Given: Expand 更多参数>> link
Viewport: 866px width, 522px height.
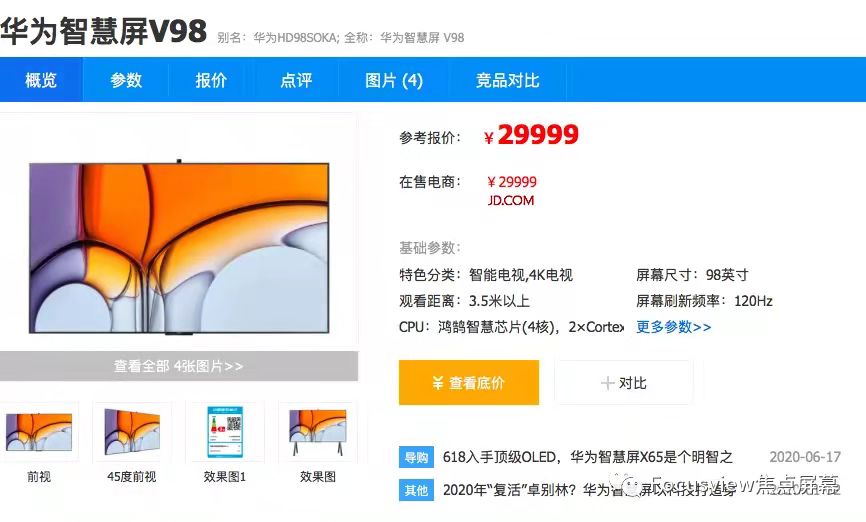Looking at the screenshot, I should (673, 327).
